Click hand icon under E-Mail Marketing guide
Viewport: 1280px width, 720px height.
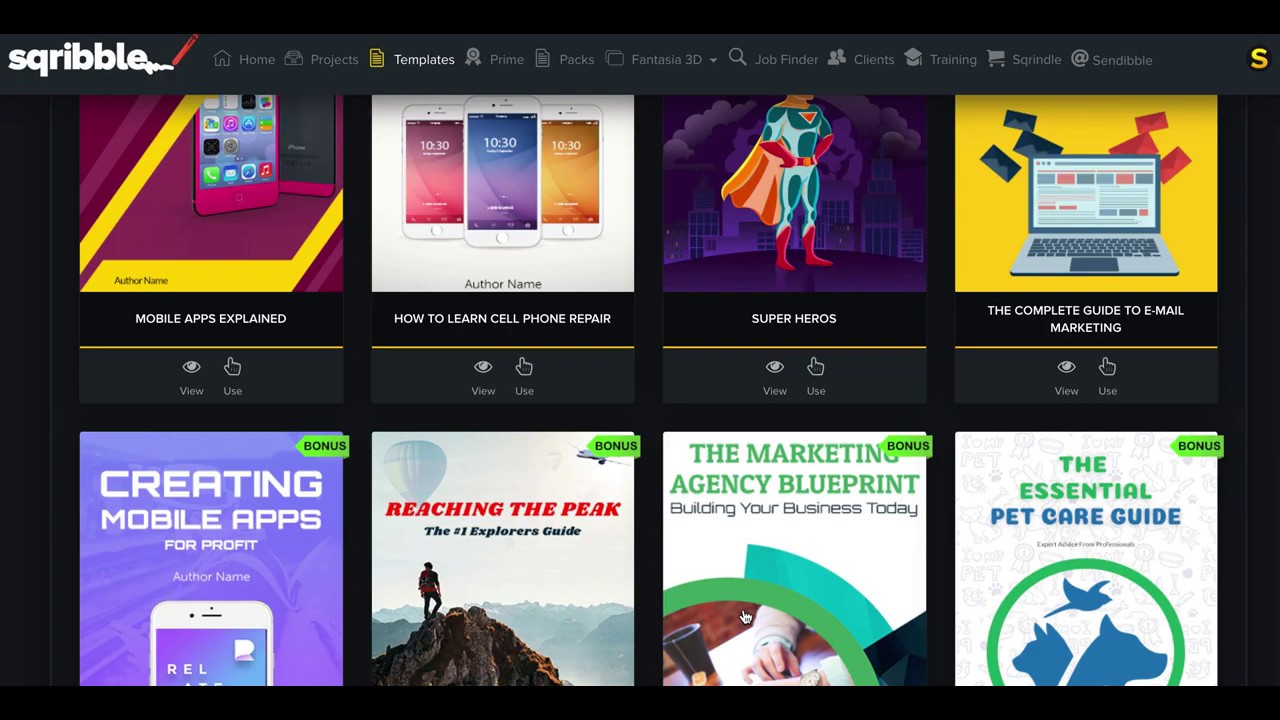(1107, 367)
